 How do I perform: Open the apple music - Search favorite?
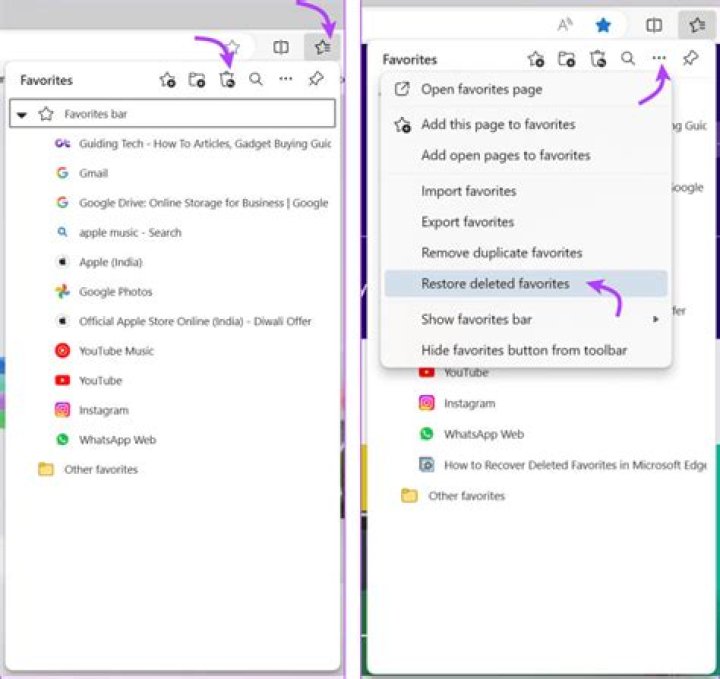pyautogui.click(x=130, y=233)
